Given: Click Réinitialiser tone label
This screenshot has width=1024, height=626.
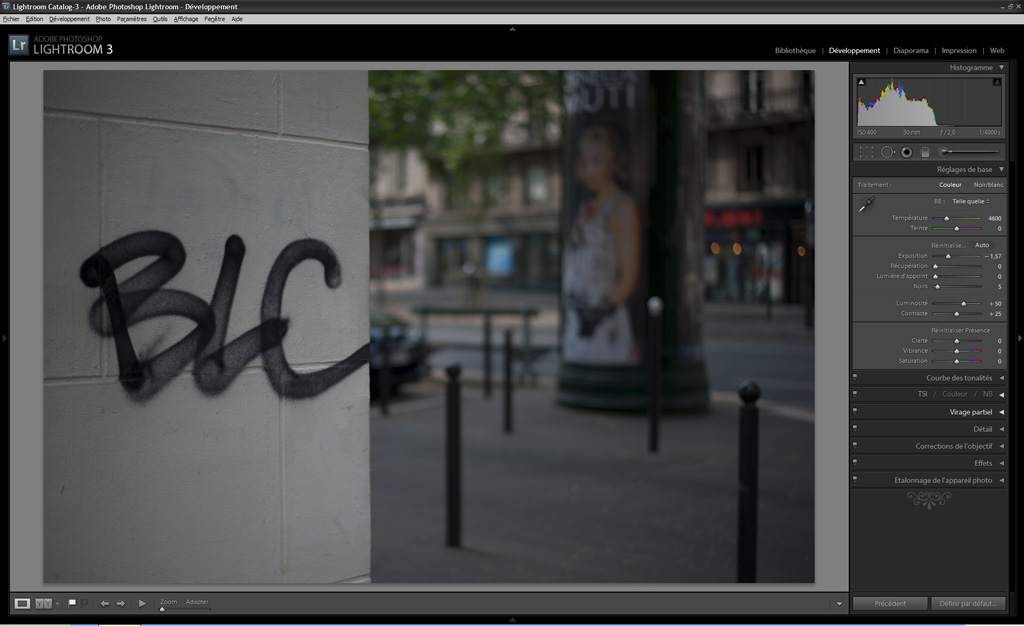Looking at the screenshot, I should pos(948,245).
